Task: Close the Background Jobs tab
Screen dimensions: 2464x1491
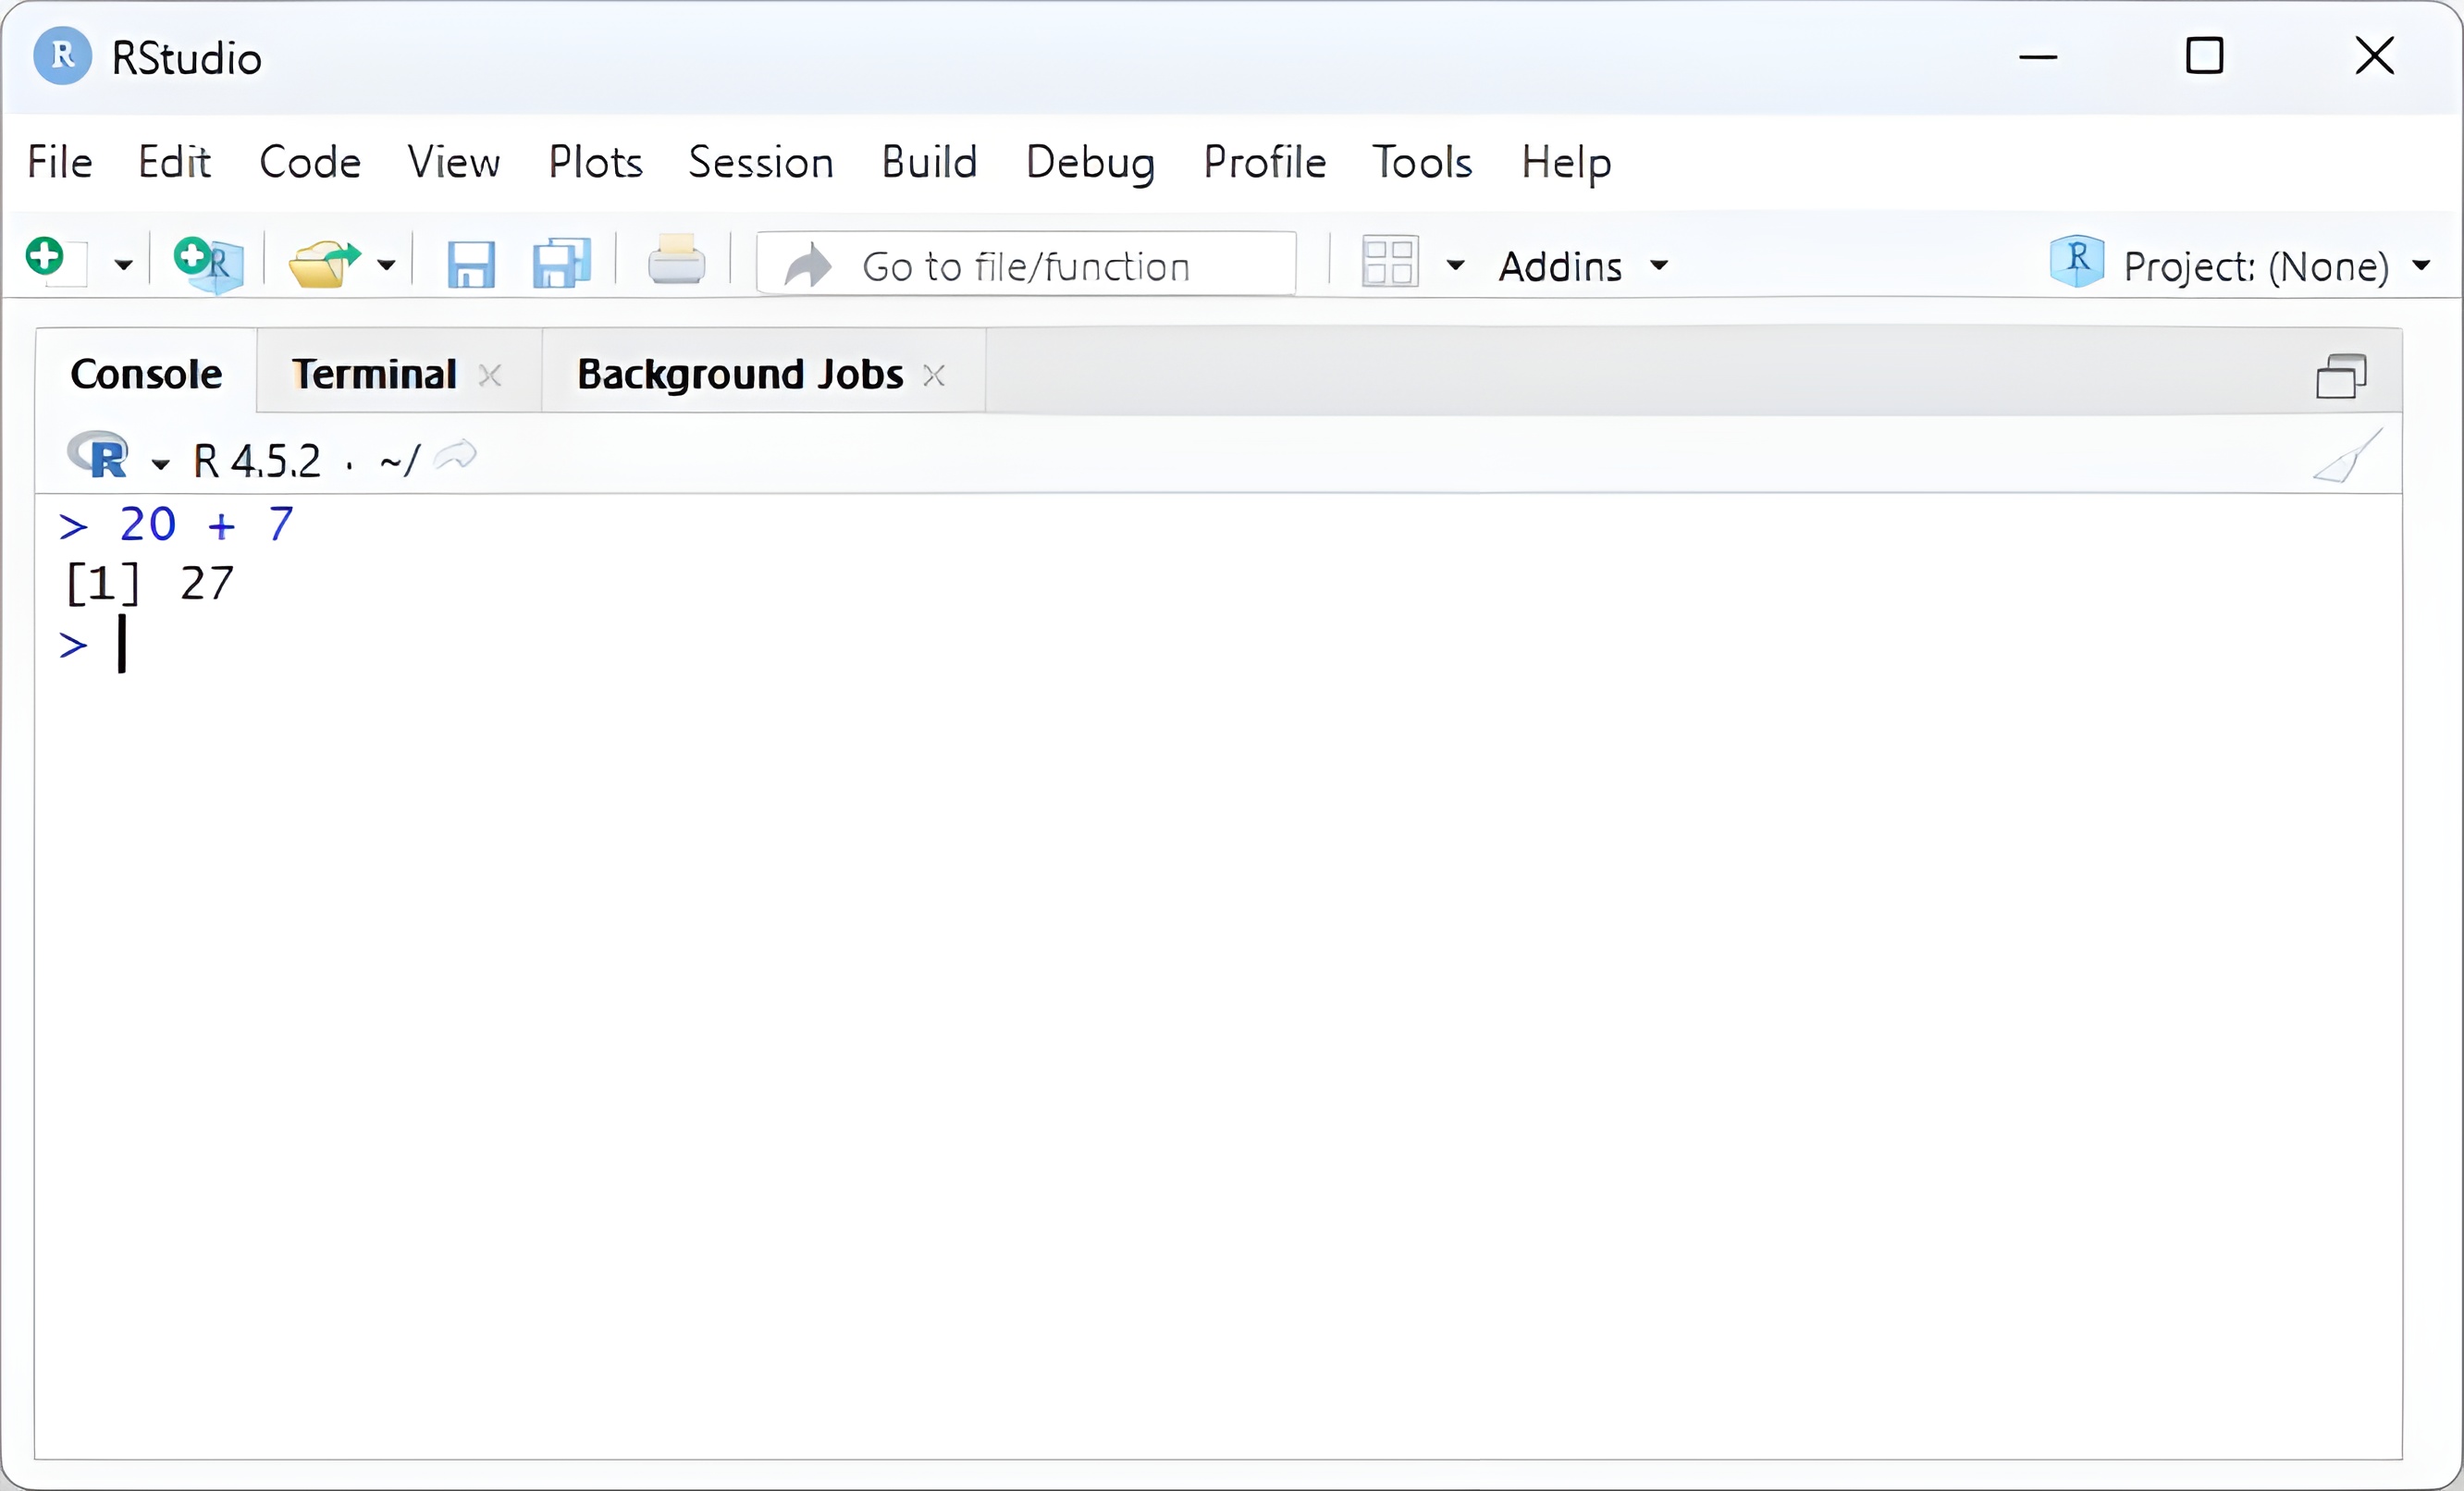Action: (x=933, y=376)
